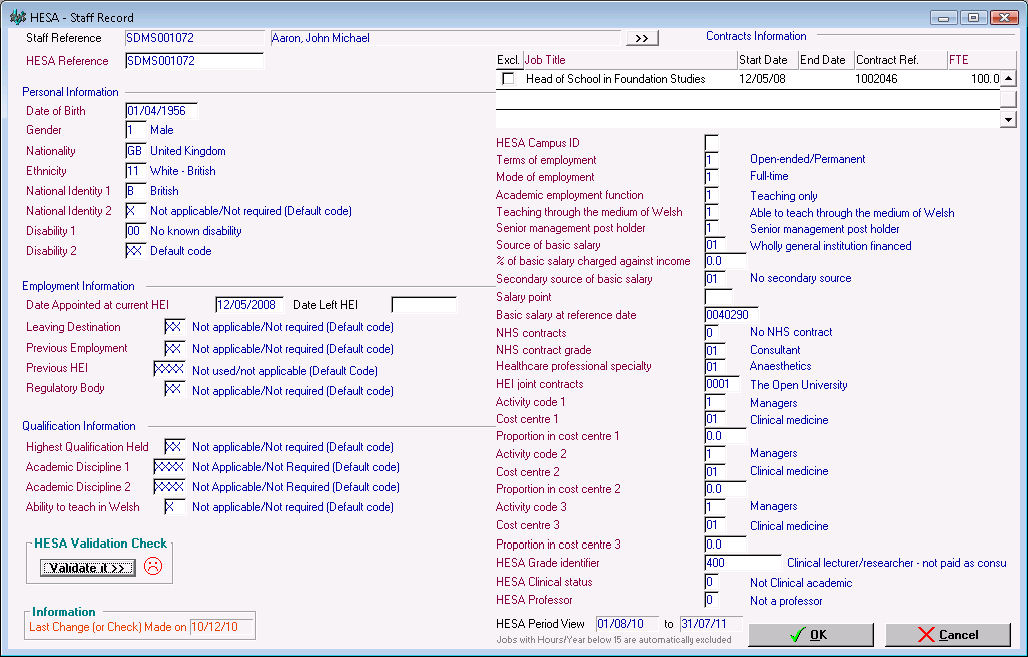
Task: Click the staff name Aaron, John Michael
Action: click(321, 38)
